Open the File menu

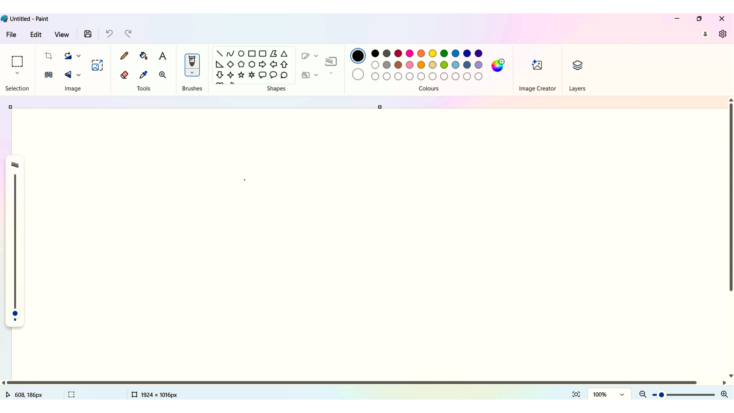point(11,34)
